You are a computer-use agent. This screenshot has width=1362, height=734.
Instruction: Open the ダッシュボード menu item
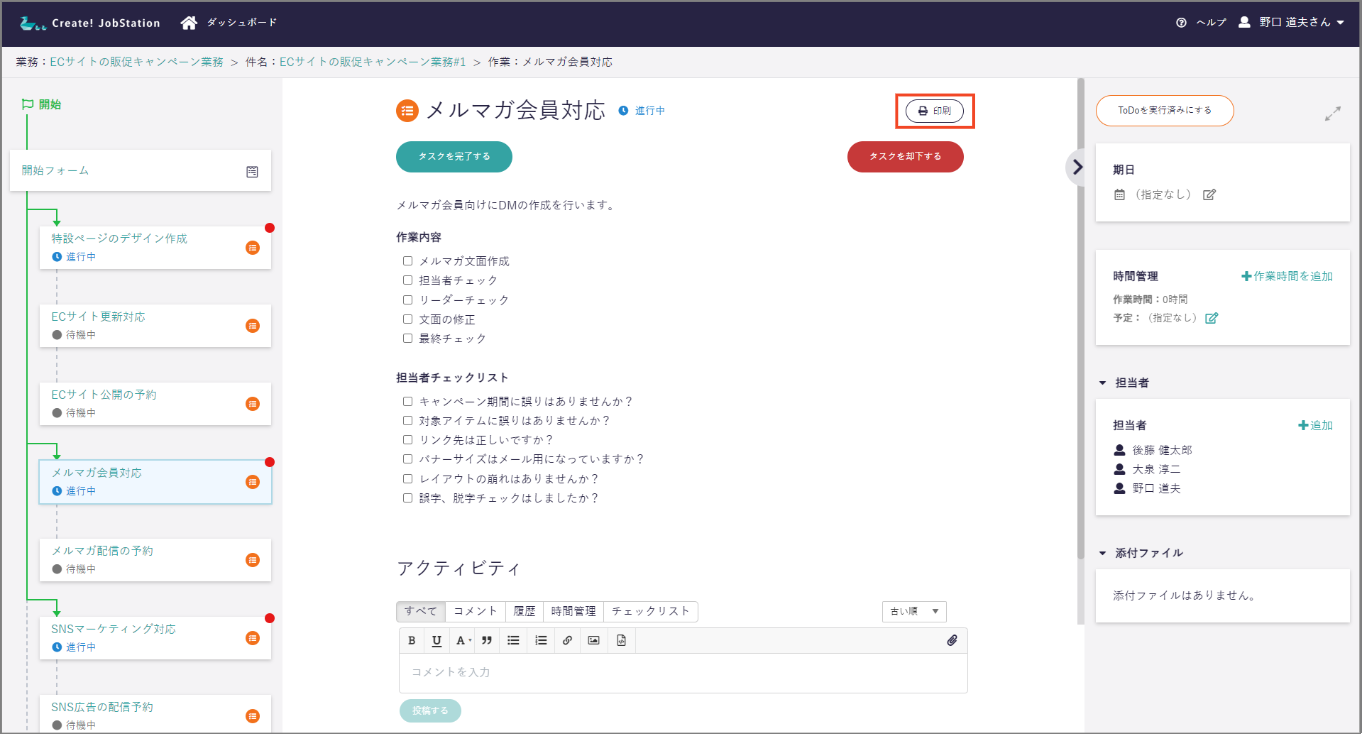coord(242,22)
